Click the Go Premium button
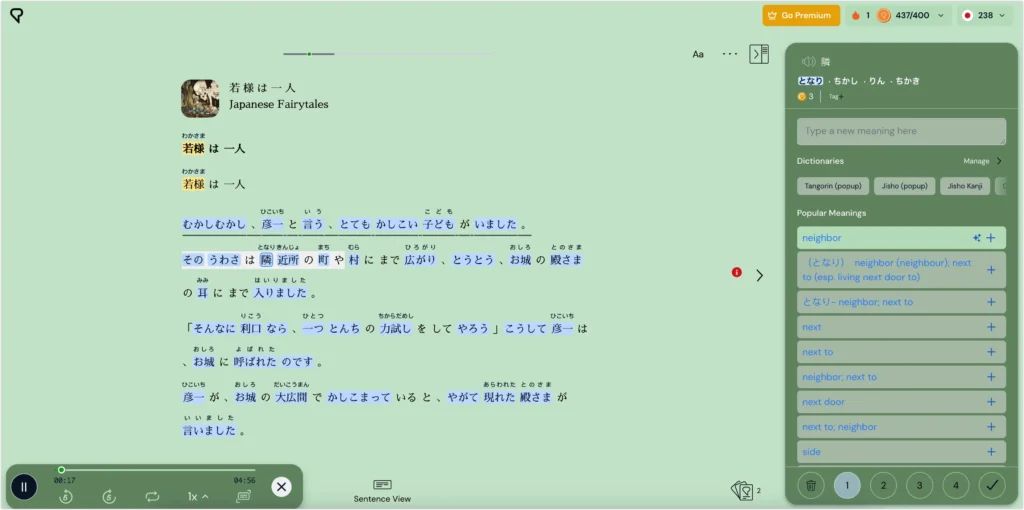Viewport: 1024px width, 510px height. [x=801, y=15]
